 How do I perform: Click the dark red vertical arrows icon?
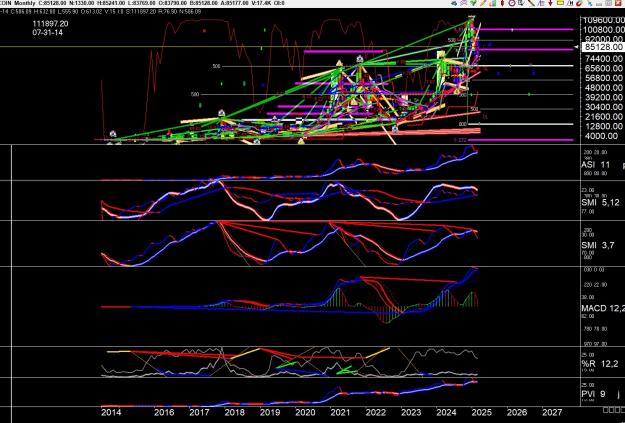[x=502, y=3]
